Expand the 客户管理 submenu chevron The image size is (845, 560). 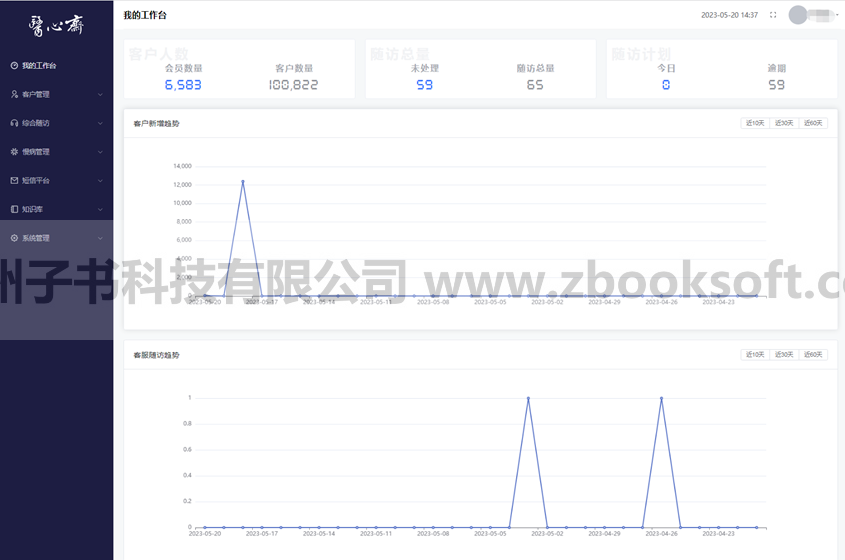[x=100, y=94]
